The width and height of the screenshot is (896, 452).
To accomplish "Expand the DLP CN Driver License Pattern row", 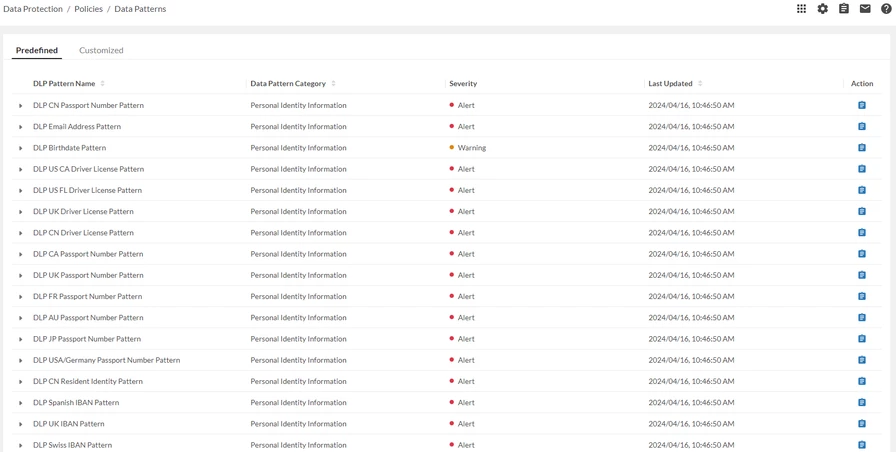I will coord(21,233).
